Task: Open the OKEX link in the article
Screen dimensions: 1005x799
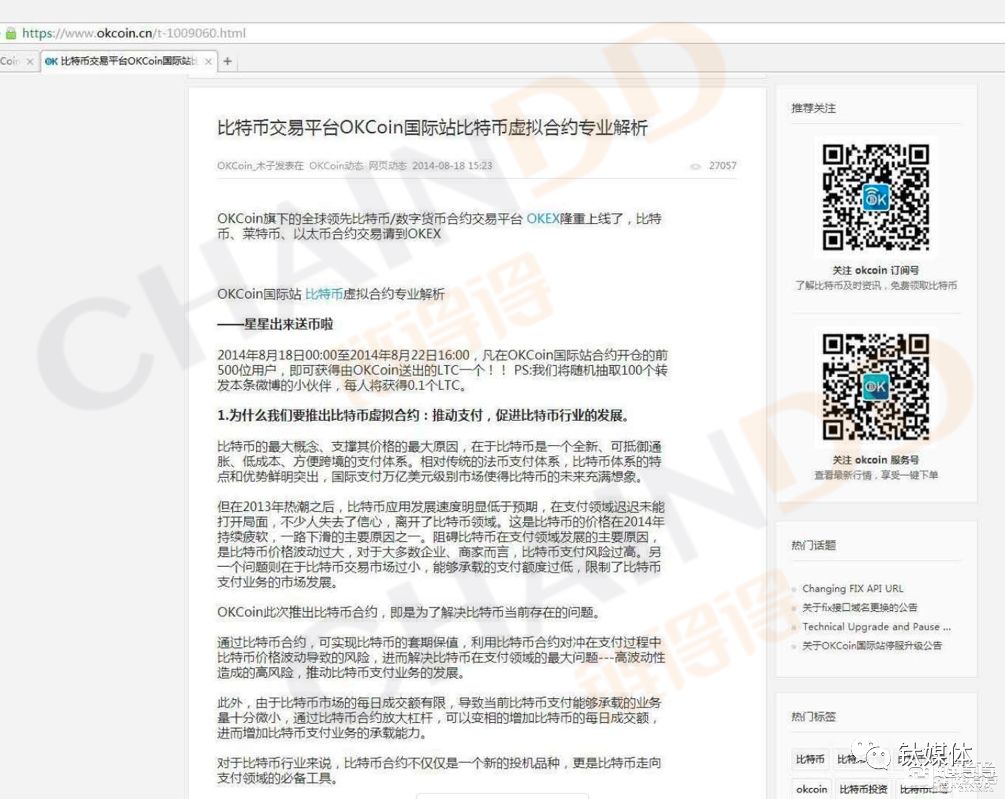Action: (x=541, y=217)
